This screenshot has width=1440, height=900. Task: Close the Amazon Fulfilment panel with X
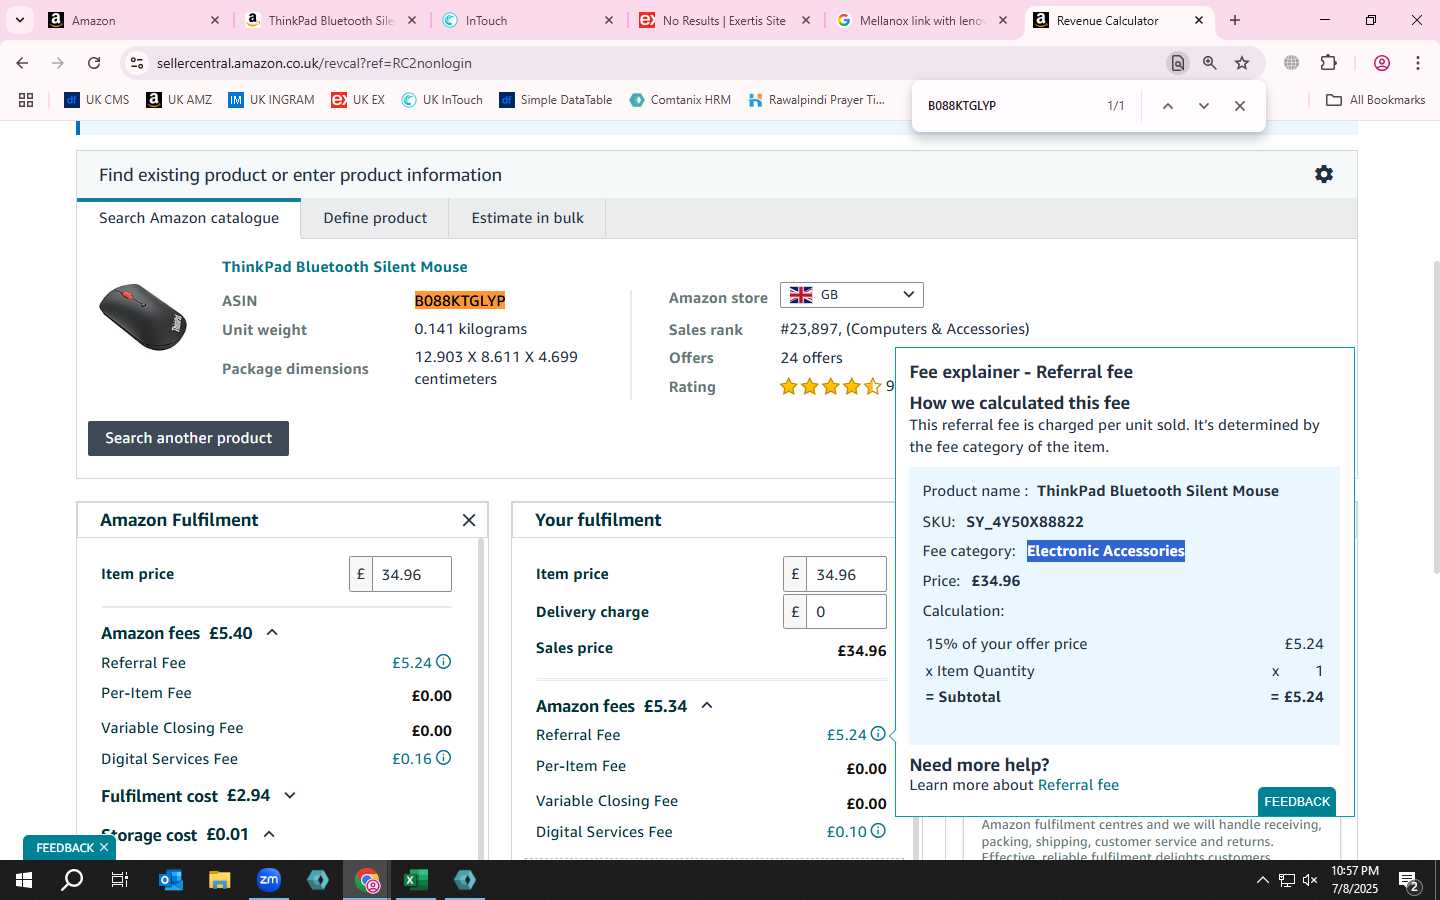coord(469,520)
